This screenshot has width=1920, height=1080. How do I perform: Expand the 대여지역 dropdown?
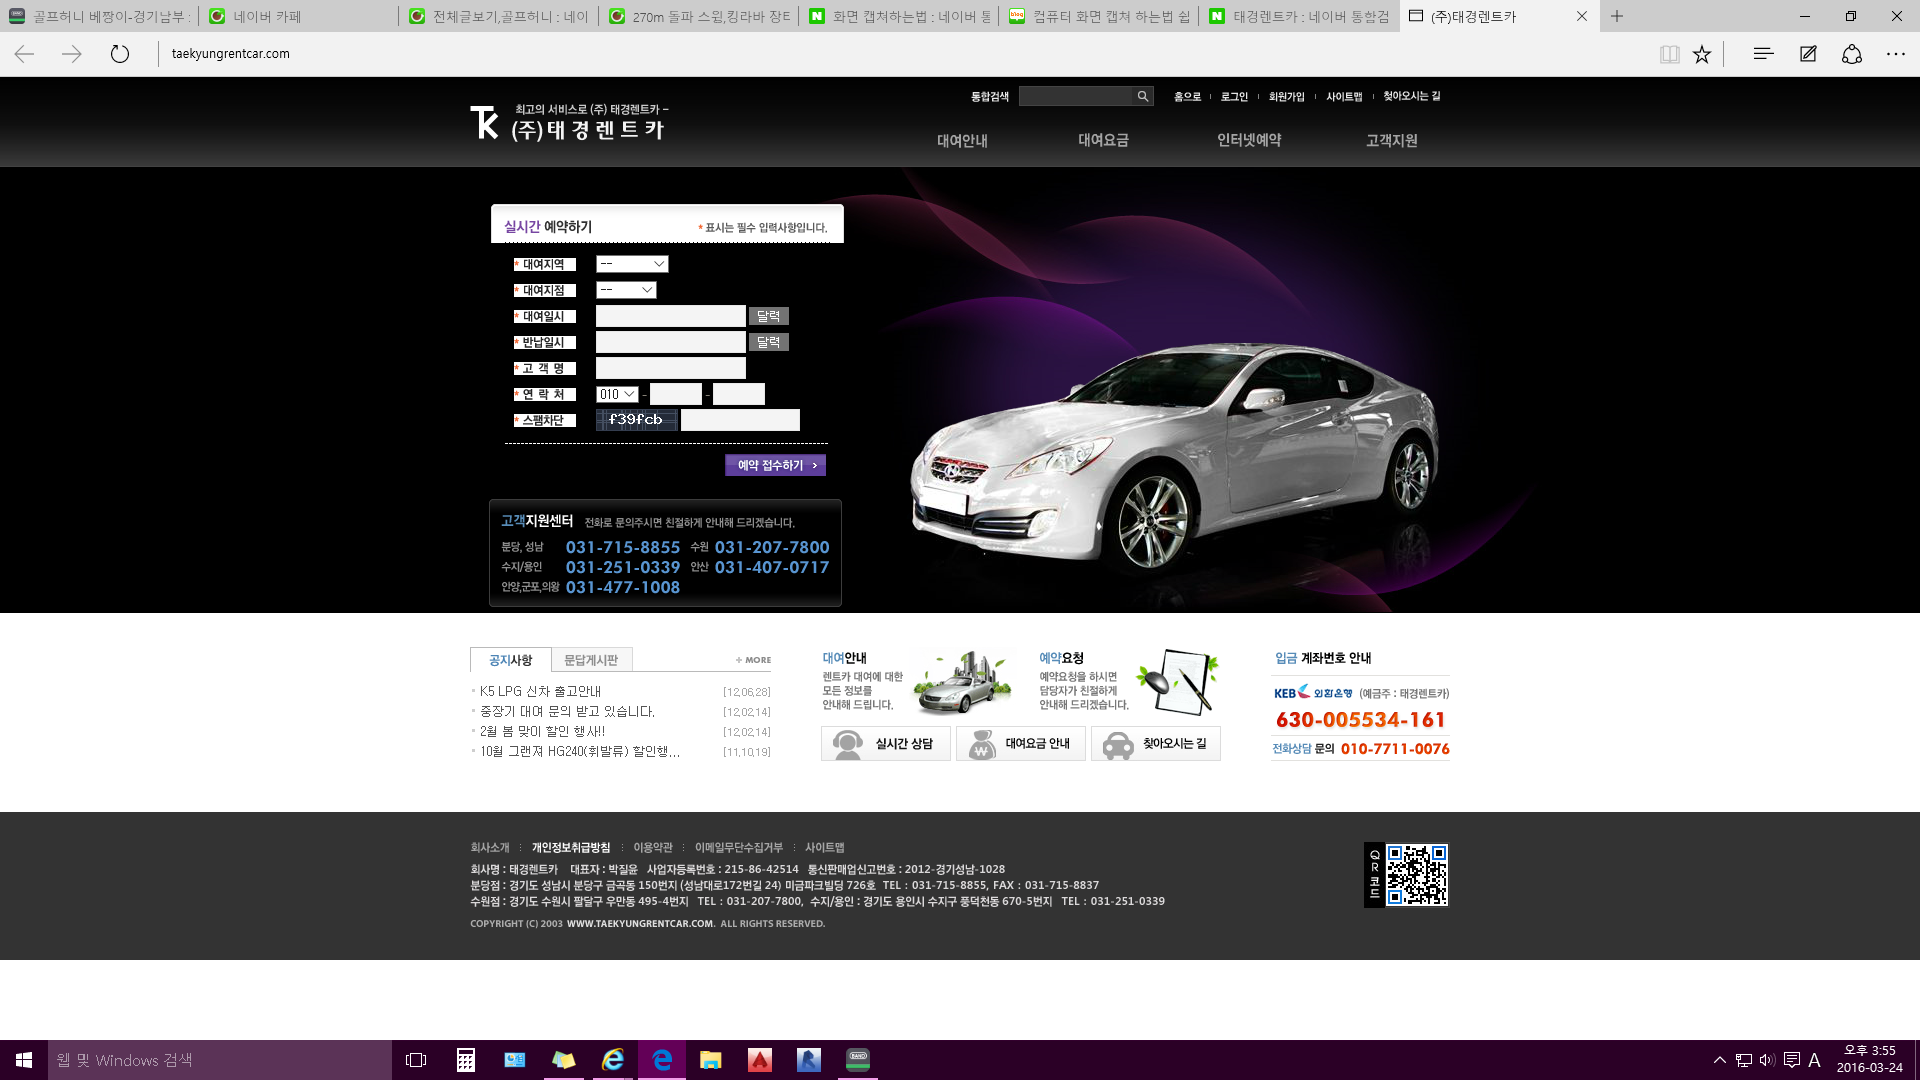(x=632, y=264)
